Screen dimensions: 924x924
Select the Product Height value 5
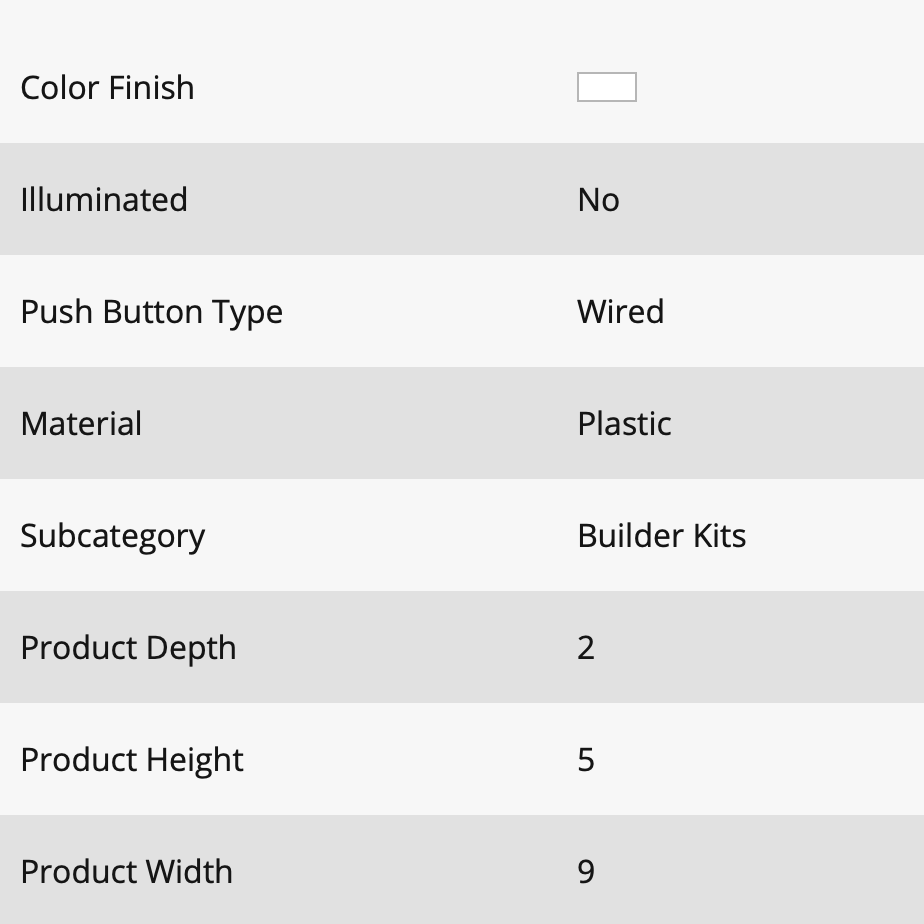coord(586,760)
